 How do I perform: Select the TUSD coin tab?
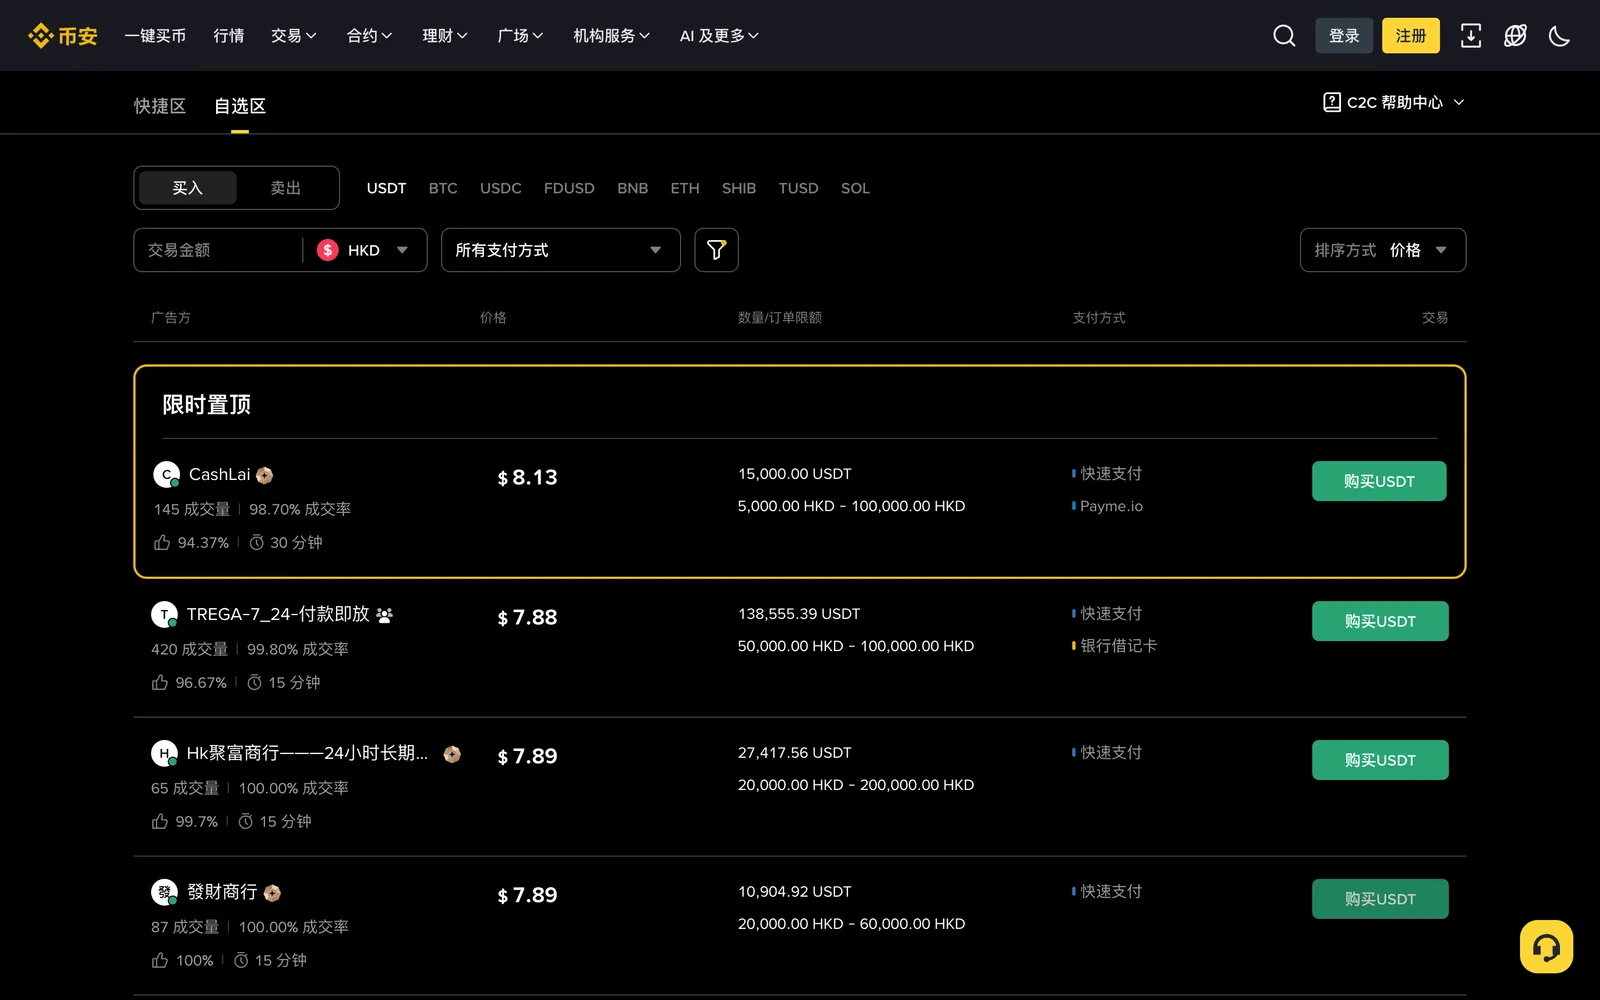click(799, 188)
